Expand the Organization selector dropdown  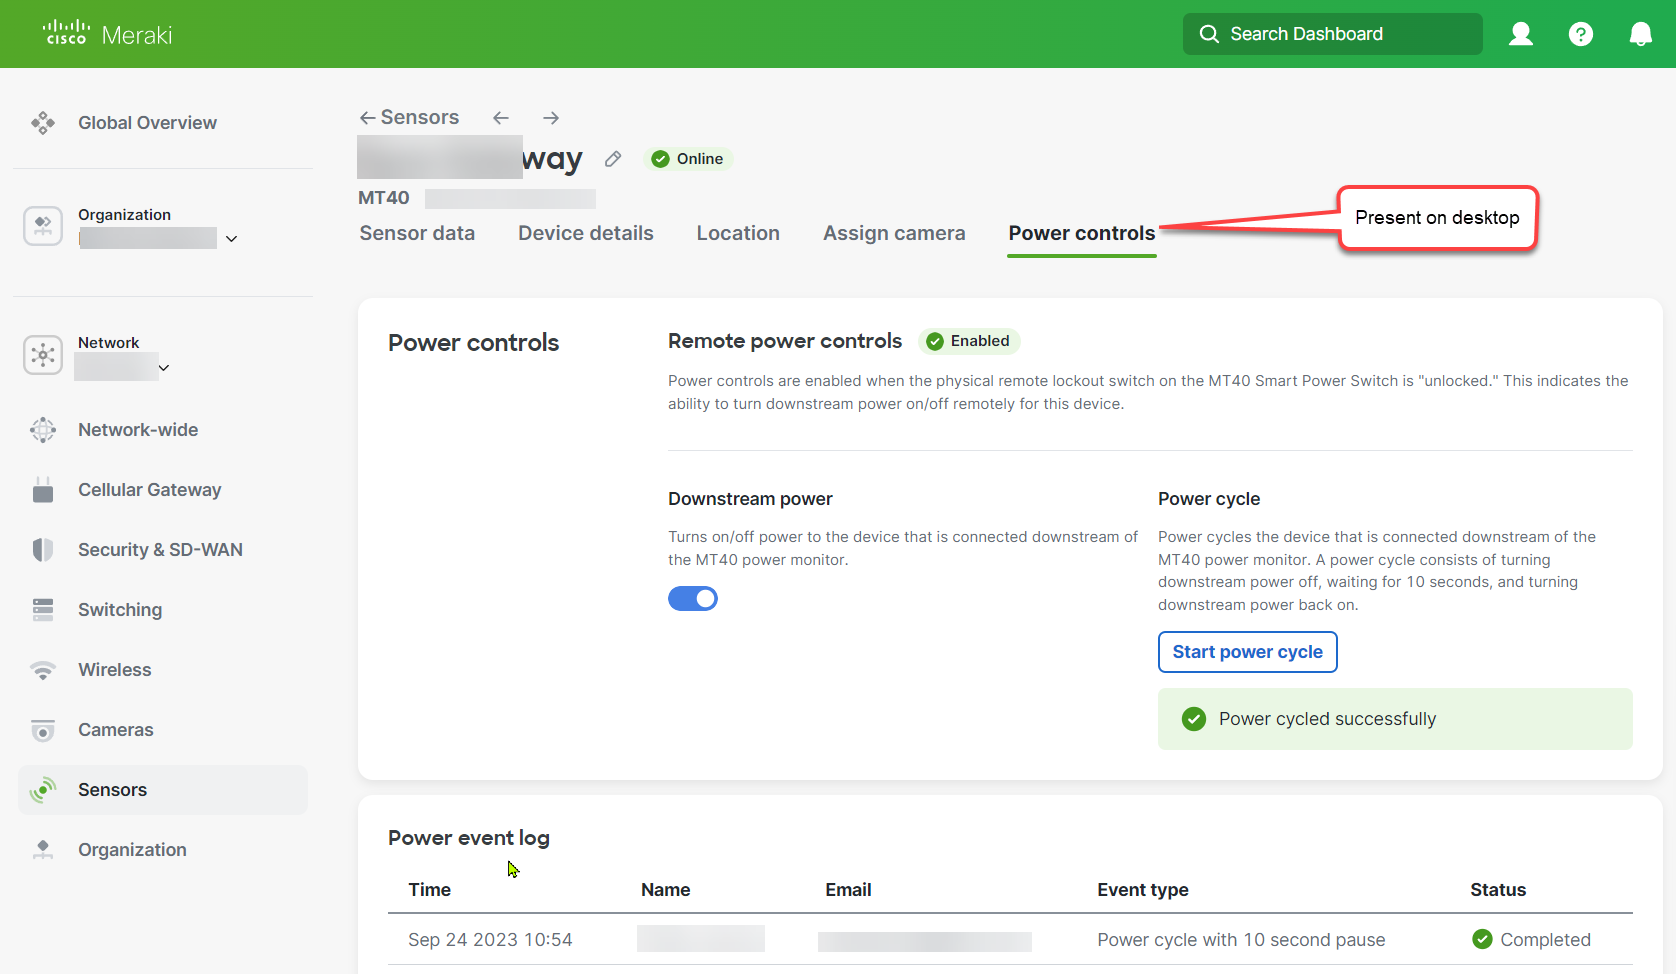coord(231,238)
